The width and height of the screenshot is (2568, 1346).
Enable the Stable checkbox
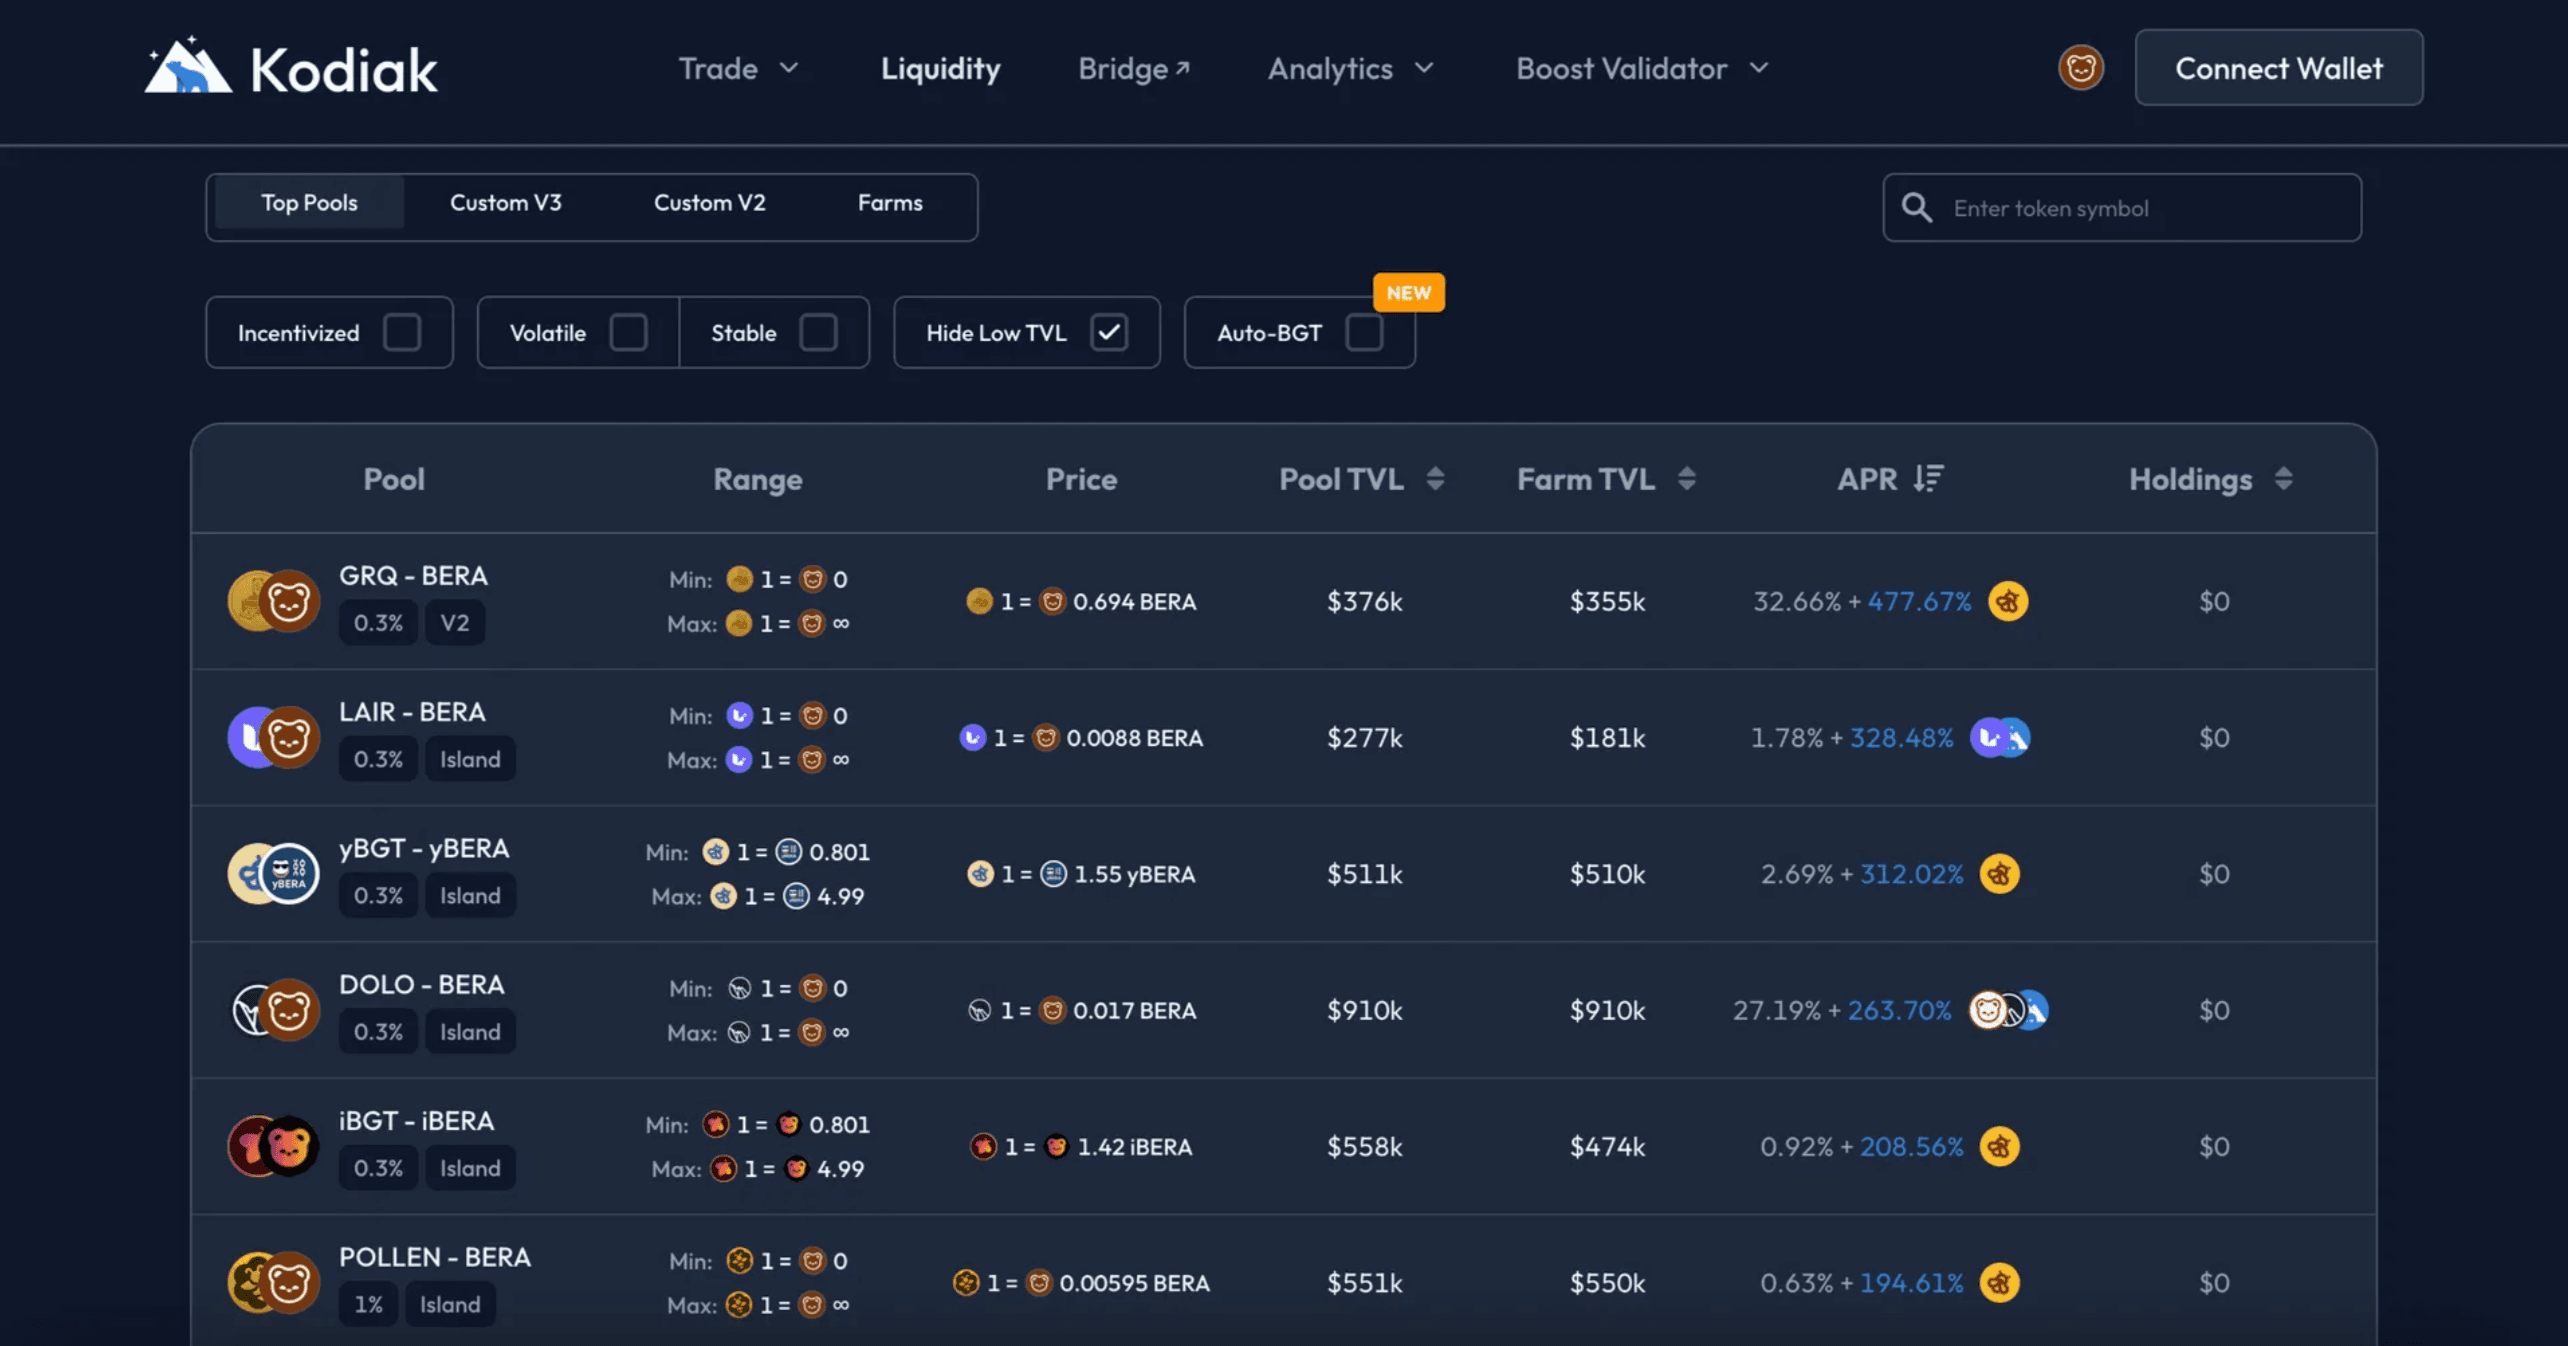pos(818,332)
